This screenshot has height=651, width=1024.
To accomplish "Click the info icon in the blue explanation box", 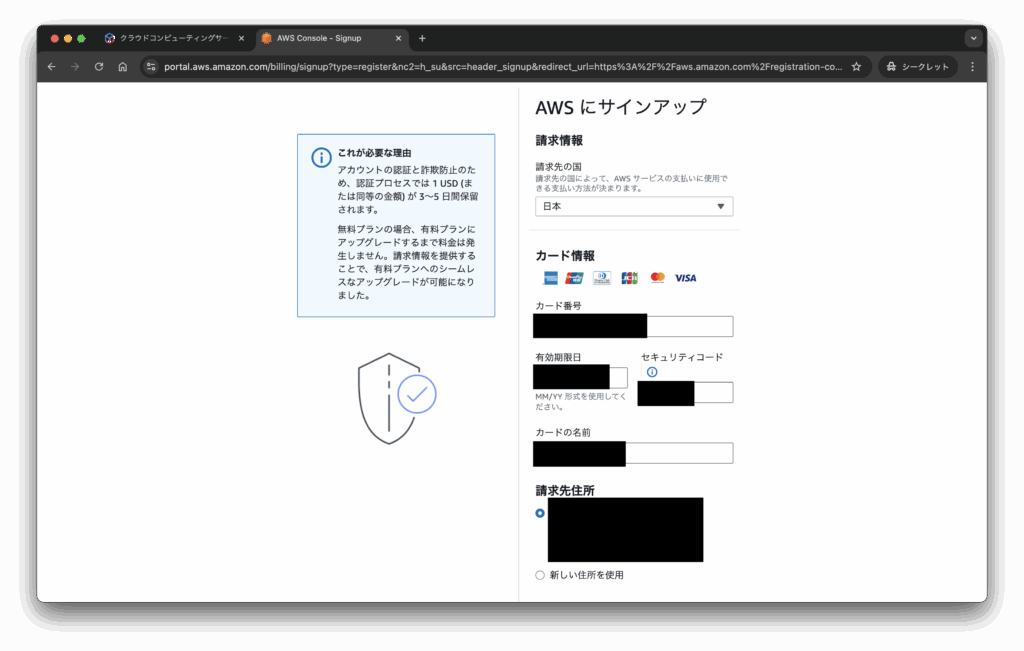I will (x=319, y=158).
